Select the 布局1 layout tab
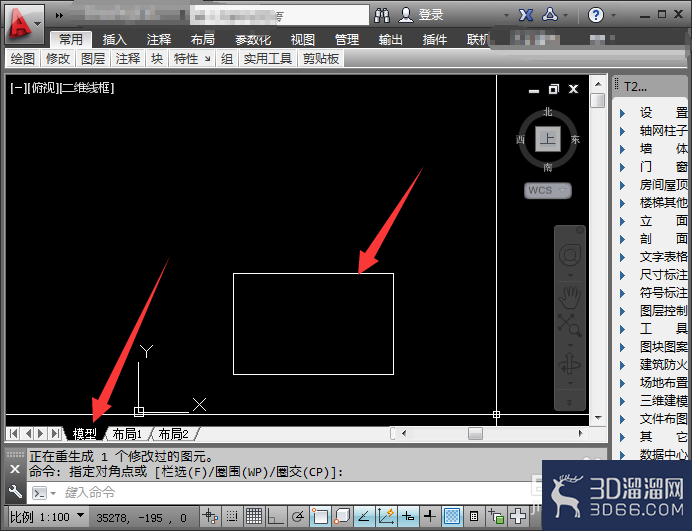 [127, 433]
